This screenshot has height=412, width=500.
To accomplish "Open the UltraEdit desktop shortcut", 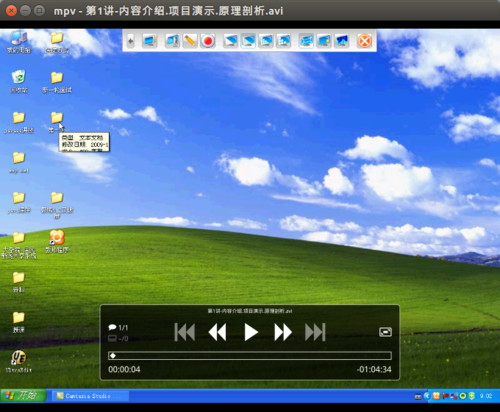I will coord(19,362).
